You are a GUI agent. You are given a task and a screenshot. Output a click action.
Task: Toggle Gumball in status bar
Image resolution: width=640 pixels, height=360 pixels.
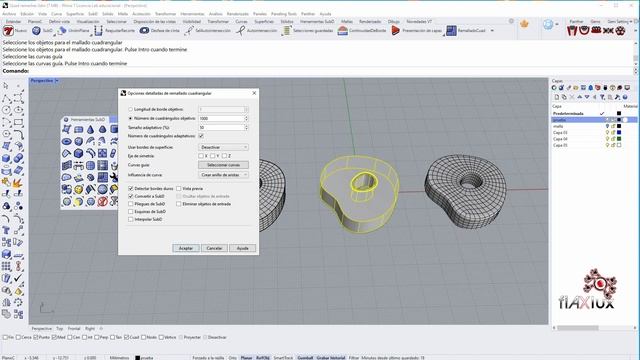(x=305, y=358)
